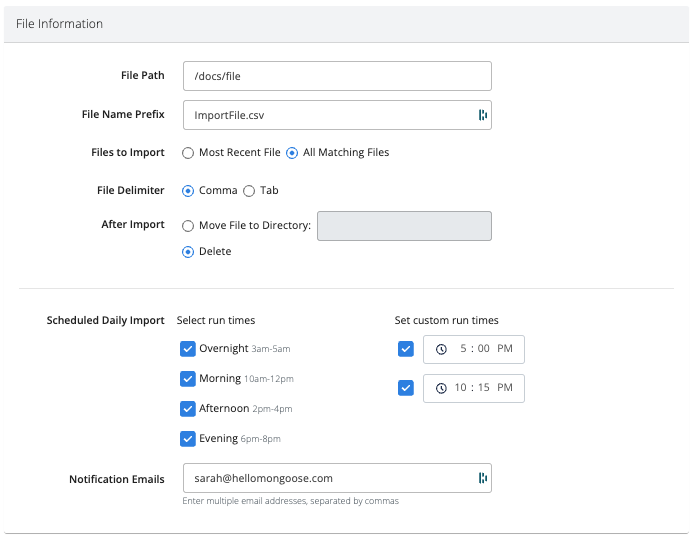This screenshot has height=540, width=695.
Task: Choose Tab as the file delimiter
Action: (249, 191)
